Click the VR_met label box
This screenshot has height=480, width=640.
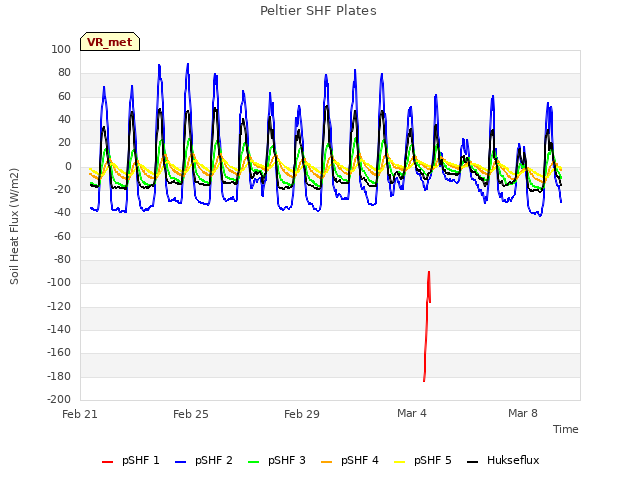tap(110, 42)
